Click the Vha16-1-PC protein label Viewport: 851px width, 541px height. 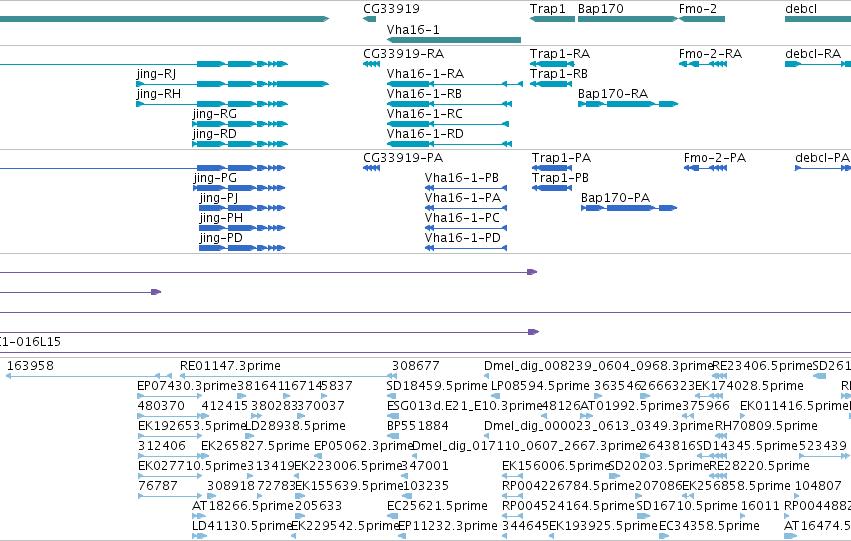pyautogui.click(x=462, y=218)
